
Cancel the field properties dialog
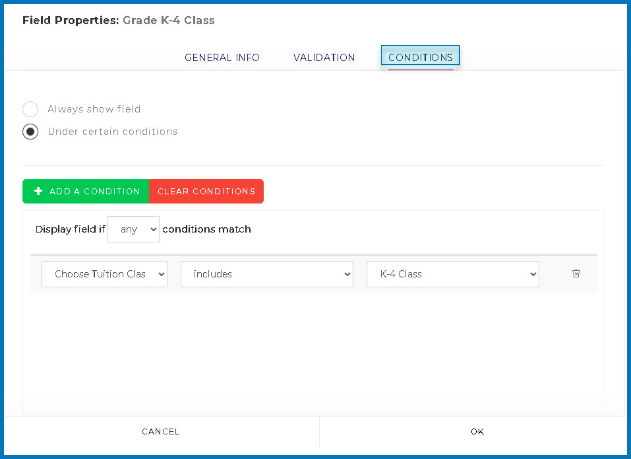click(160, 432)
